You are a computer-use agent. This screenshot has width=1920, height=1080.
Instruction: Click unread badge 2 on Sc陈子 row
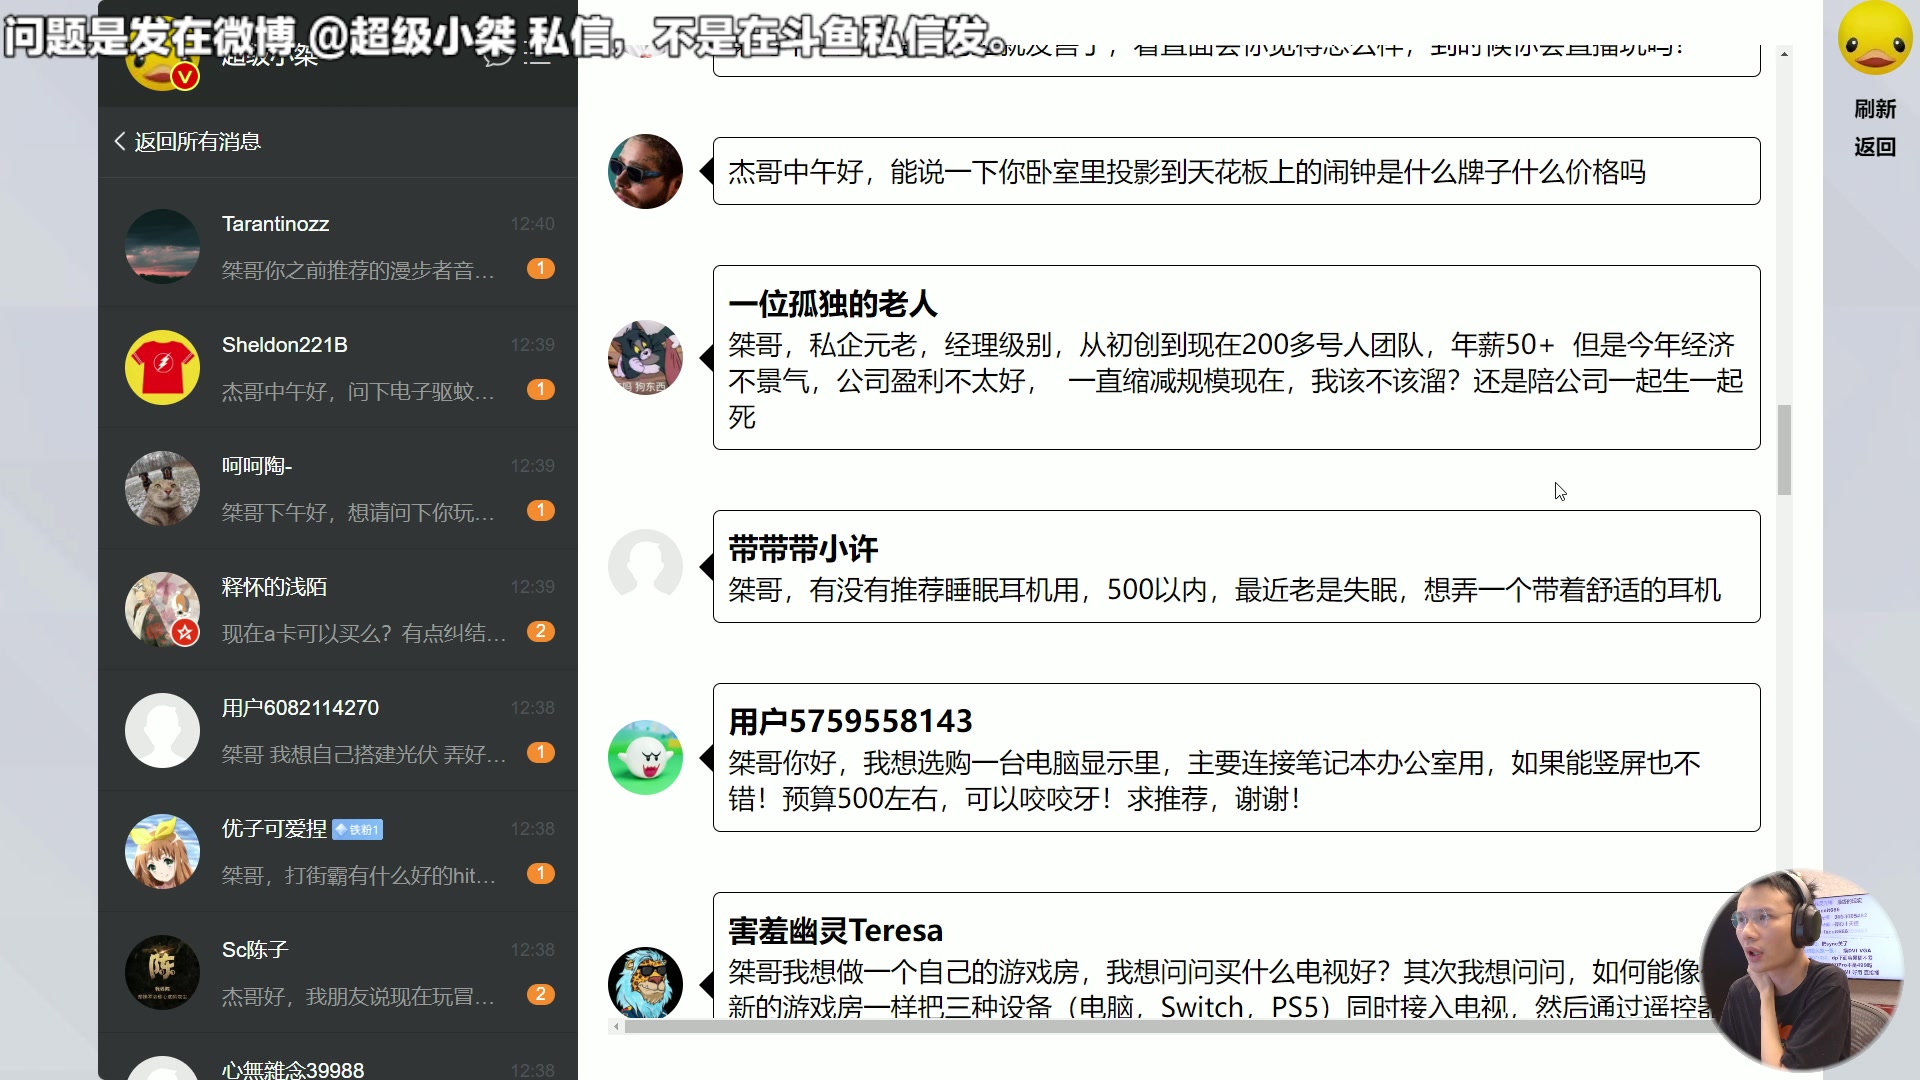(541, 994)
